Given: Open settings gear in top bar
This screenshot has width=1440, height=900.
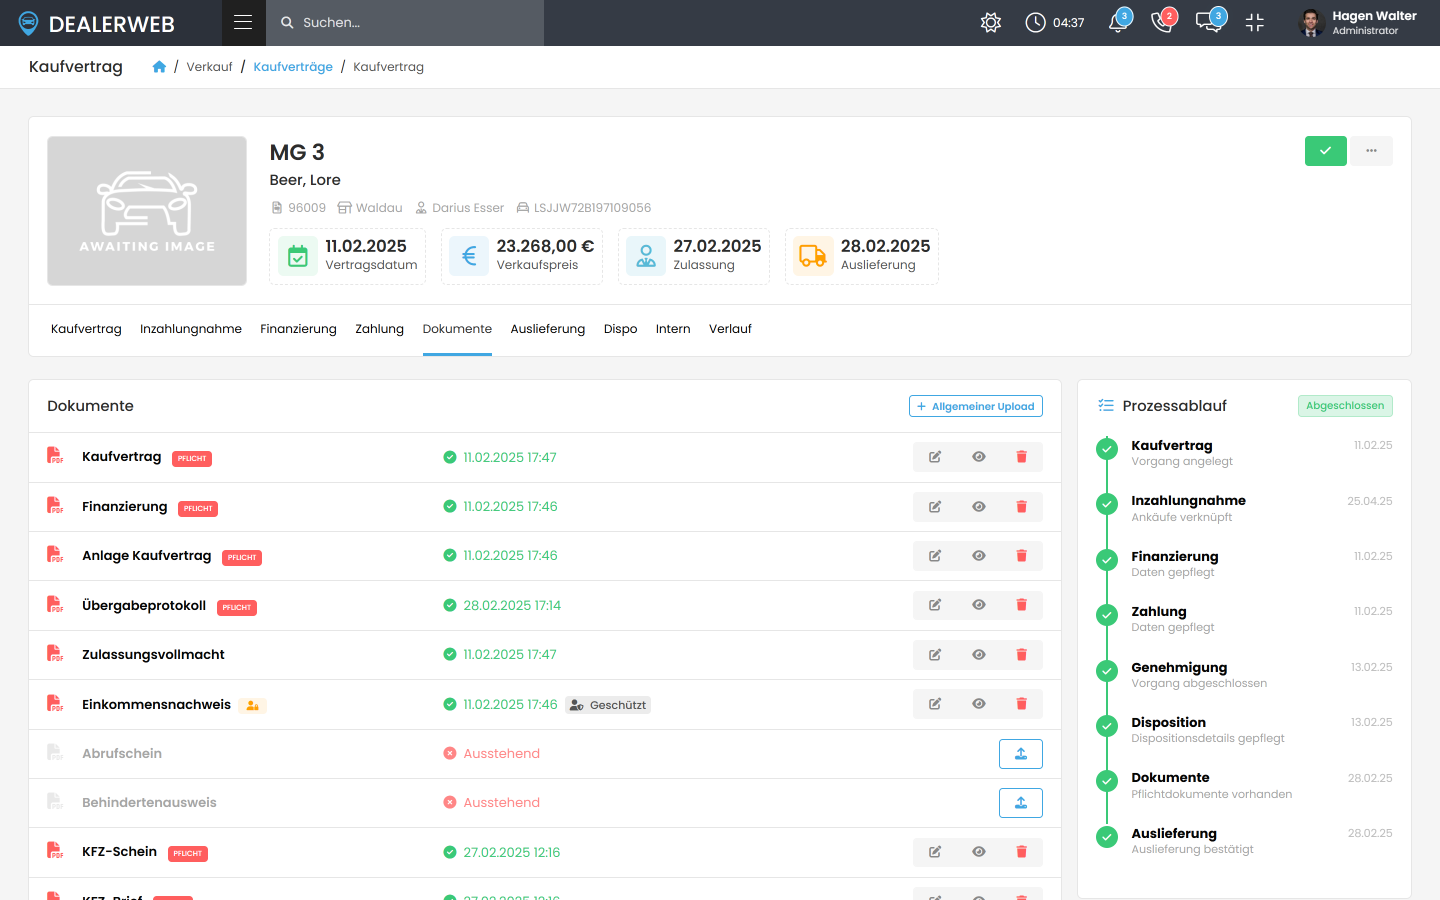Looking at the screenshot, I should [991, 22].
